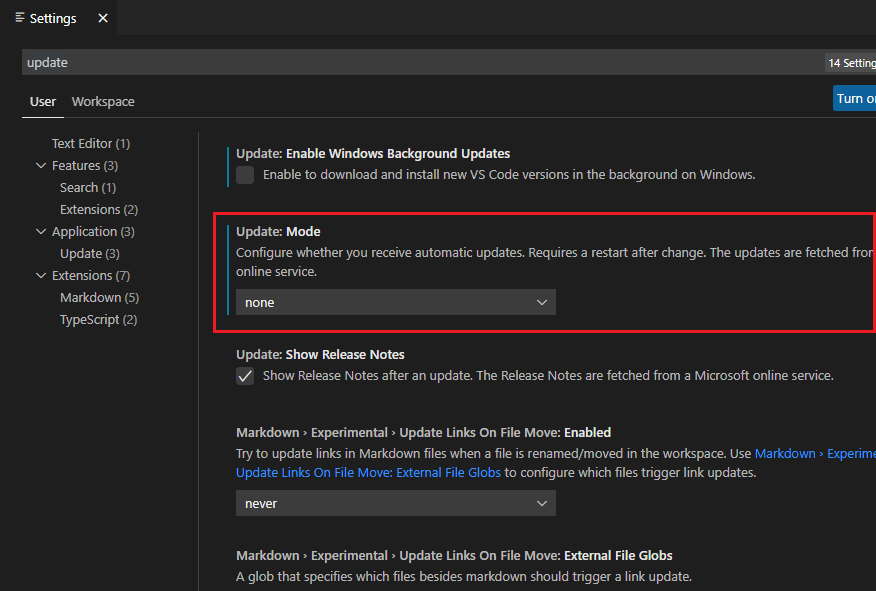This screenshot has height=591, width=876.
Task: Follow the External File Globs link
Action: coord(368,473)
